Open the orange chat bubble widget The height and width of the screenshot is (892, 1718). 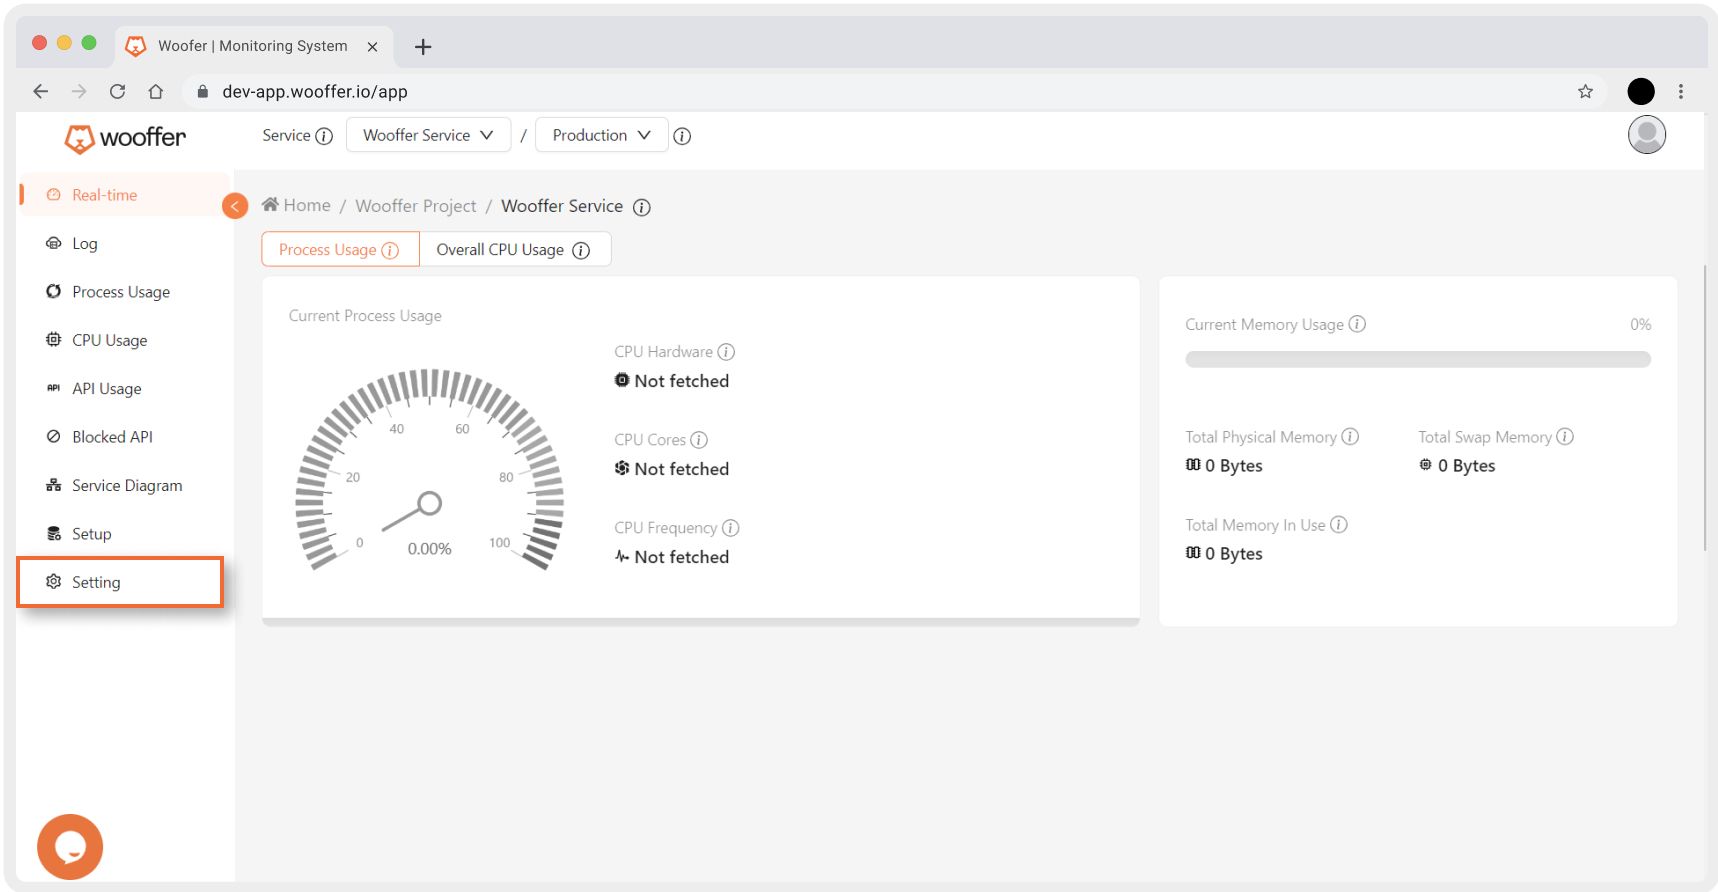70,847
